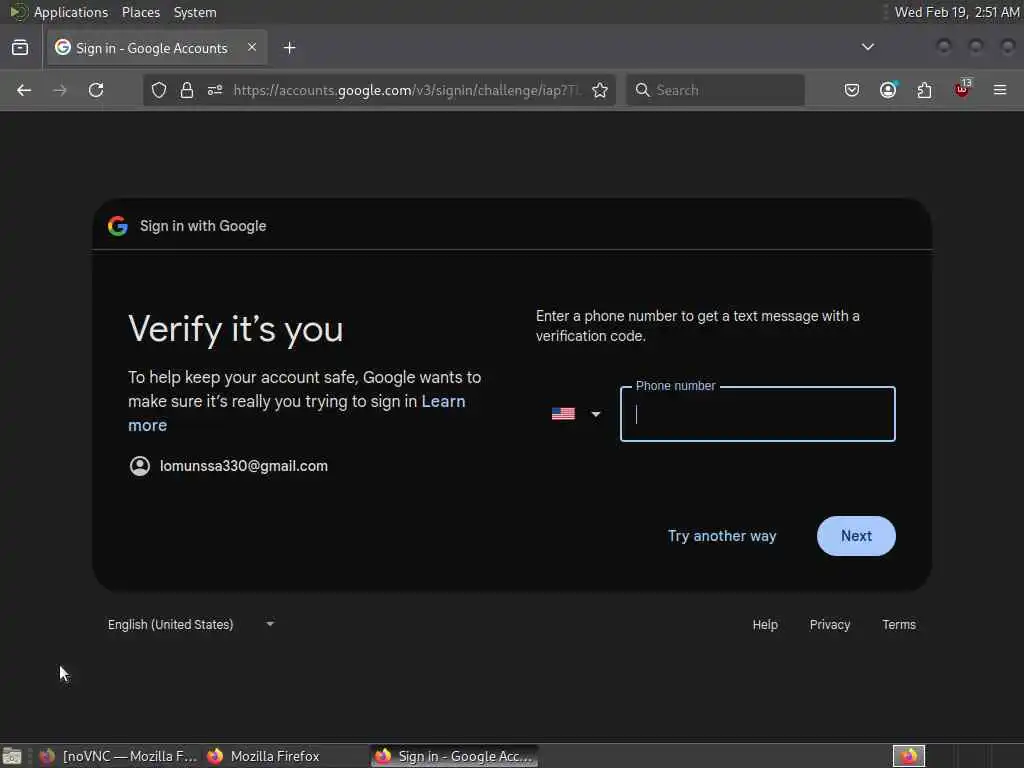Click the account avatar icon beside email
Screen dimensions: 1024x768
[140, 466]
